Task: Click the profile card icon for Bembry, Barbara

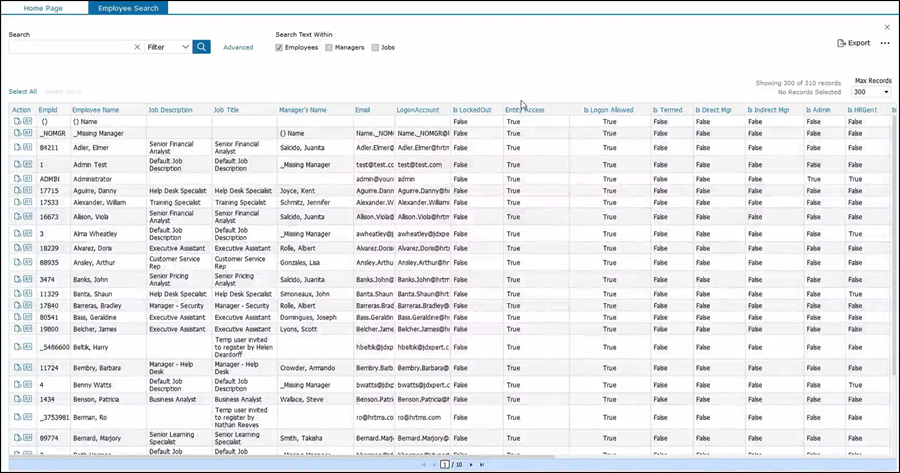Action: [27, 367]
